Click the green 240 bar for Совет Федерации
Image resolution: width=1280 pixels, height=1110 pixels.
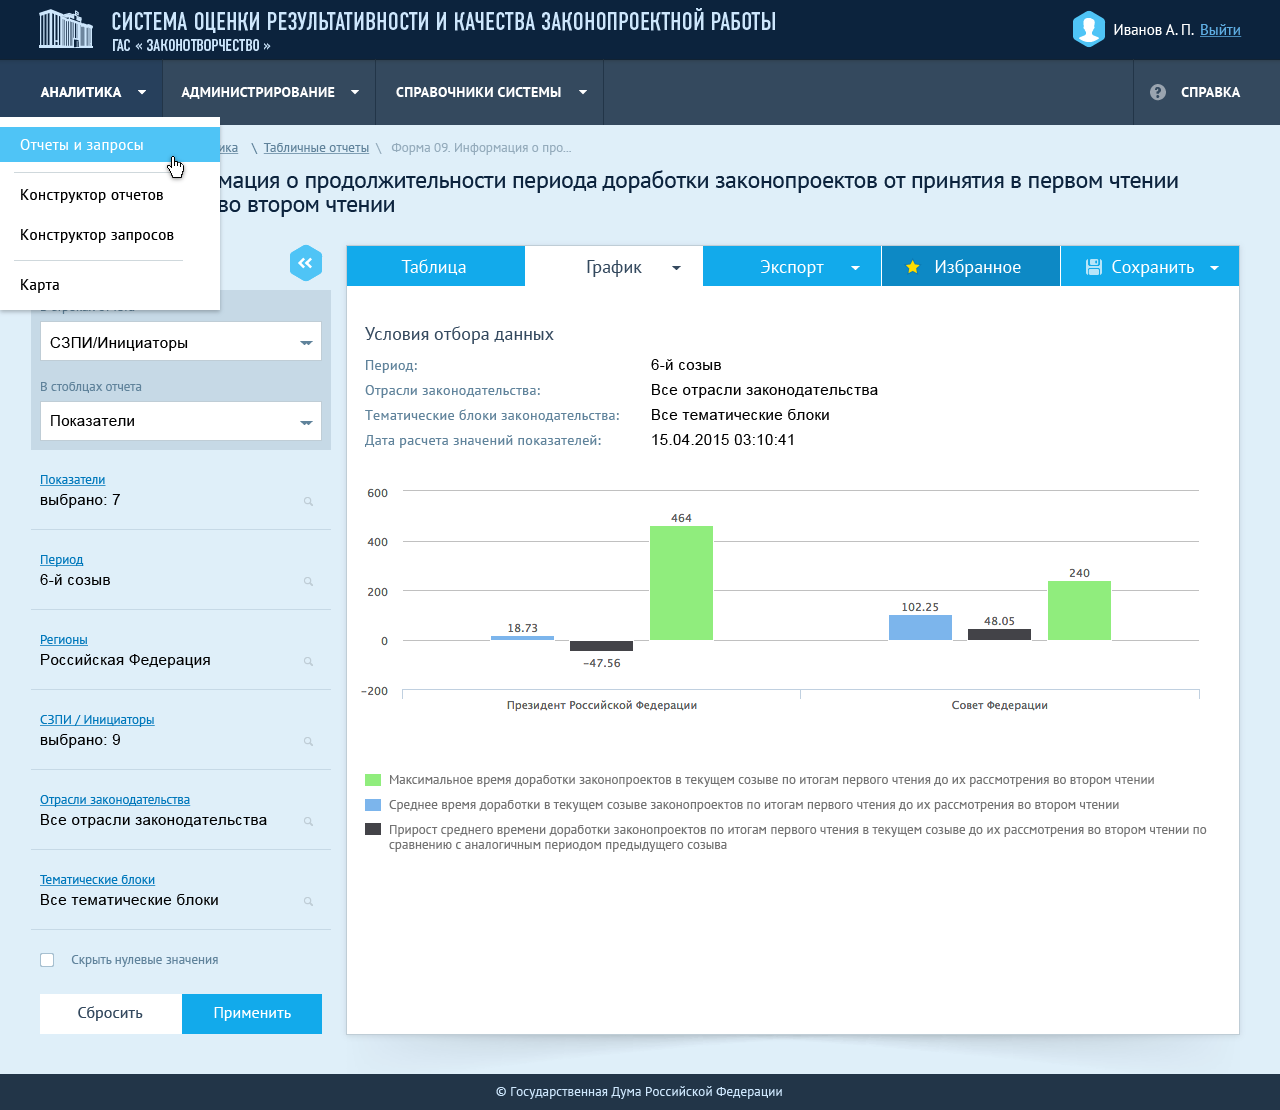(1079, 611)
